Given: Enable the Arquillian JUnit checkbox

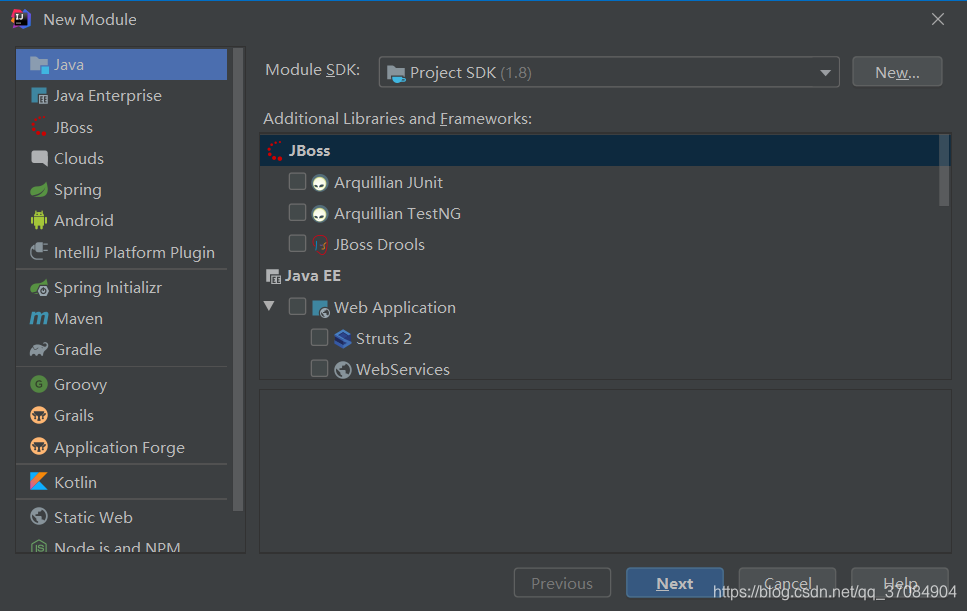Looking at the screenshot, I should pos(297,181).
